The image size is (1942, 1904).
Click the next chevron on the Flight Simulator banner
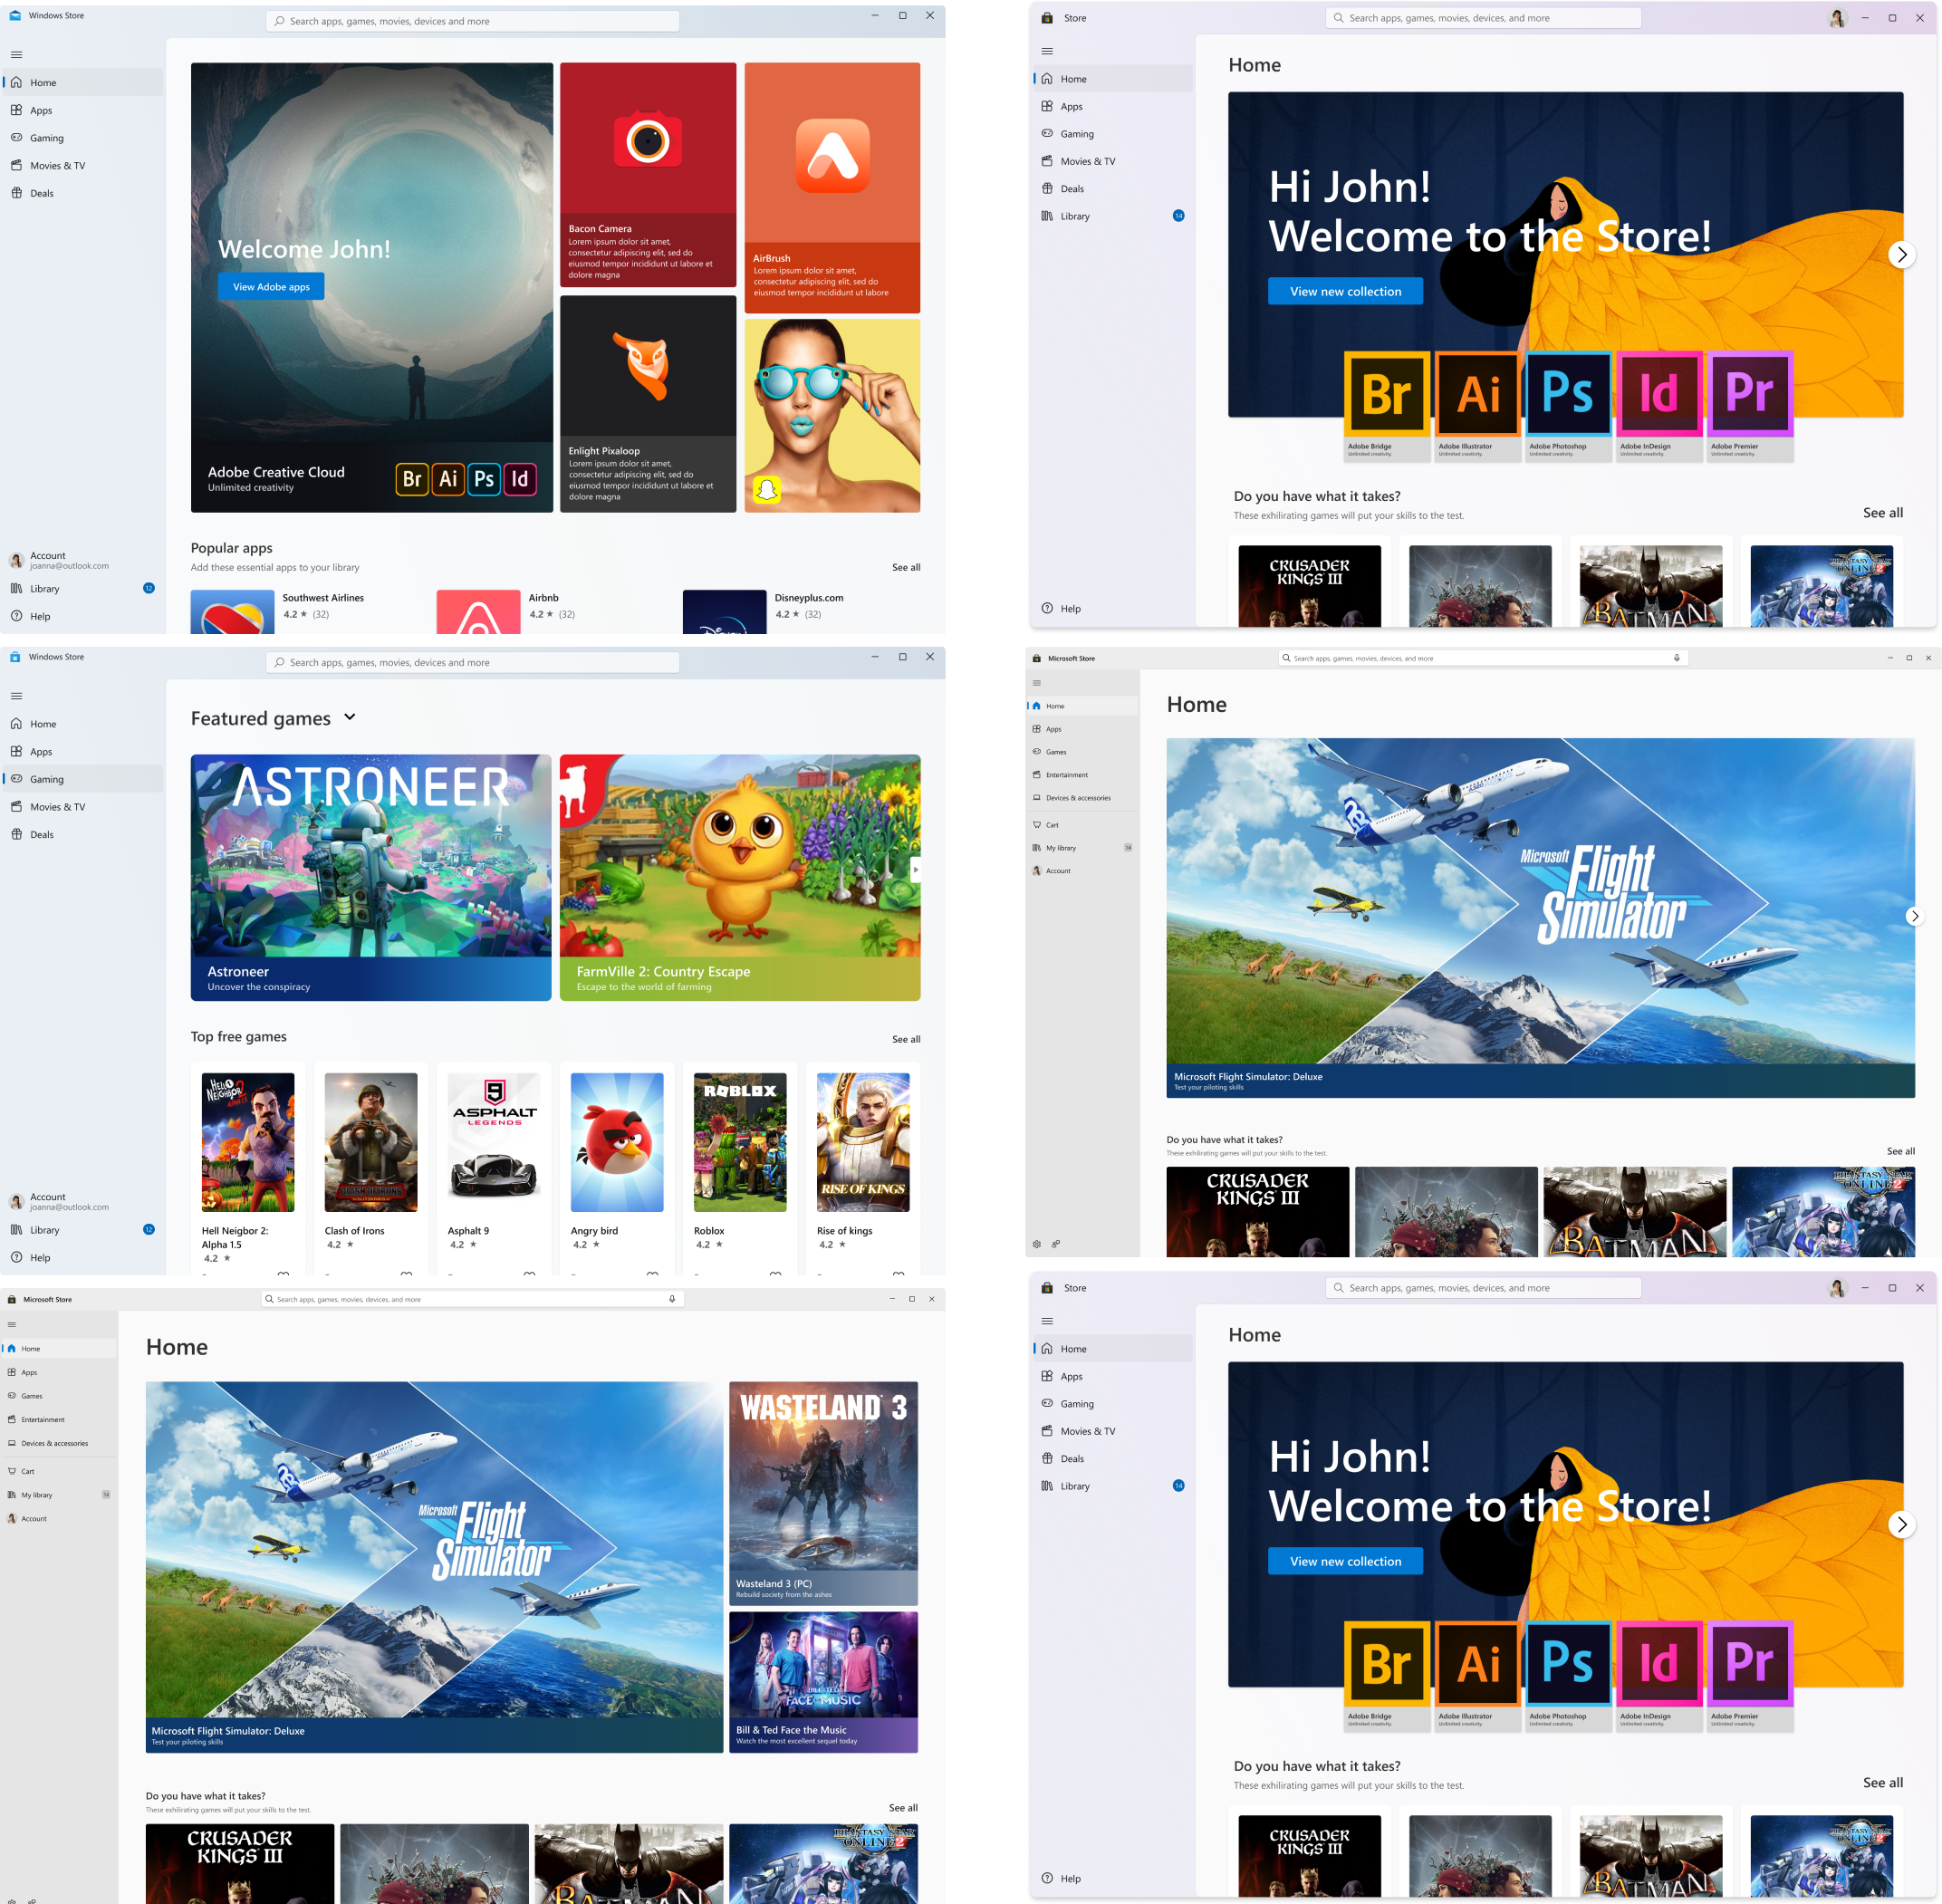[x=1913, y=916]
